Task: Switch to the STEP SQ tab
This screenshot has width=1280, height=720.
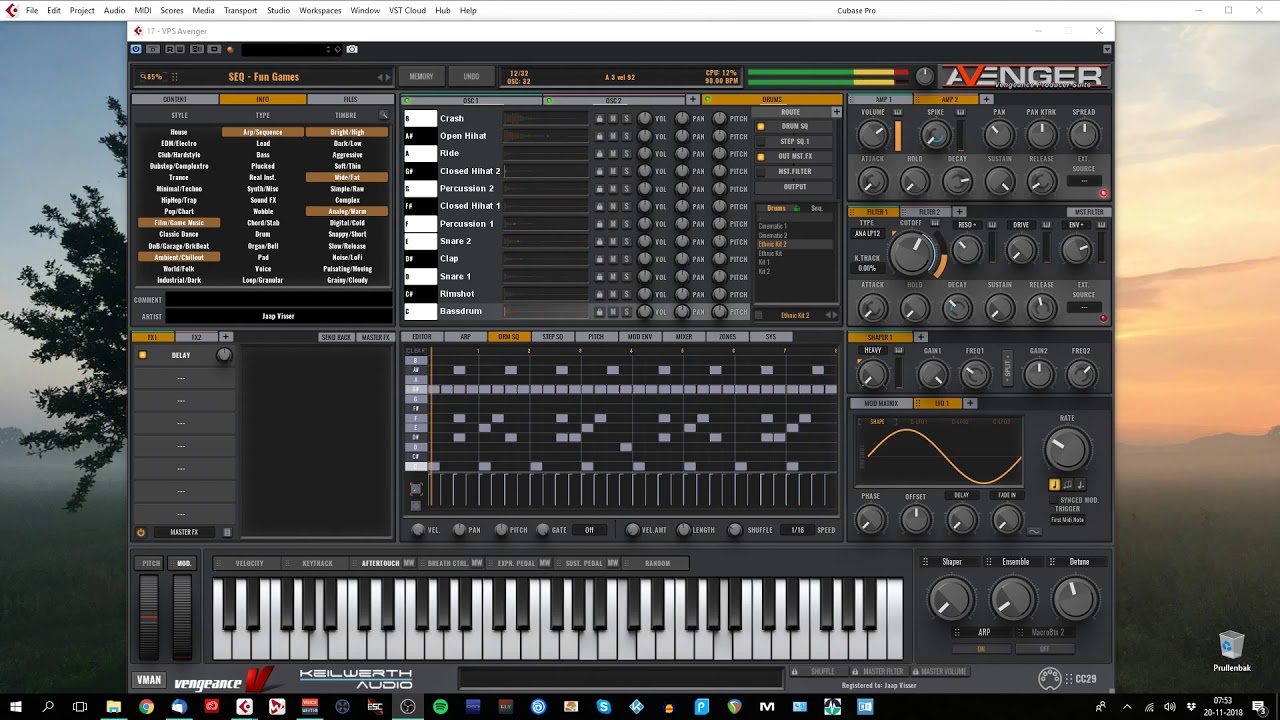Action: point(553,337)
